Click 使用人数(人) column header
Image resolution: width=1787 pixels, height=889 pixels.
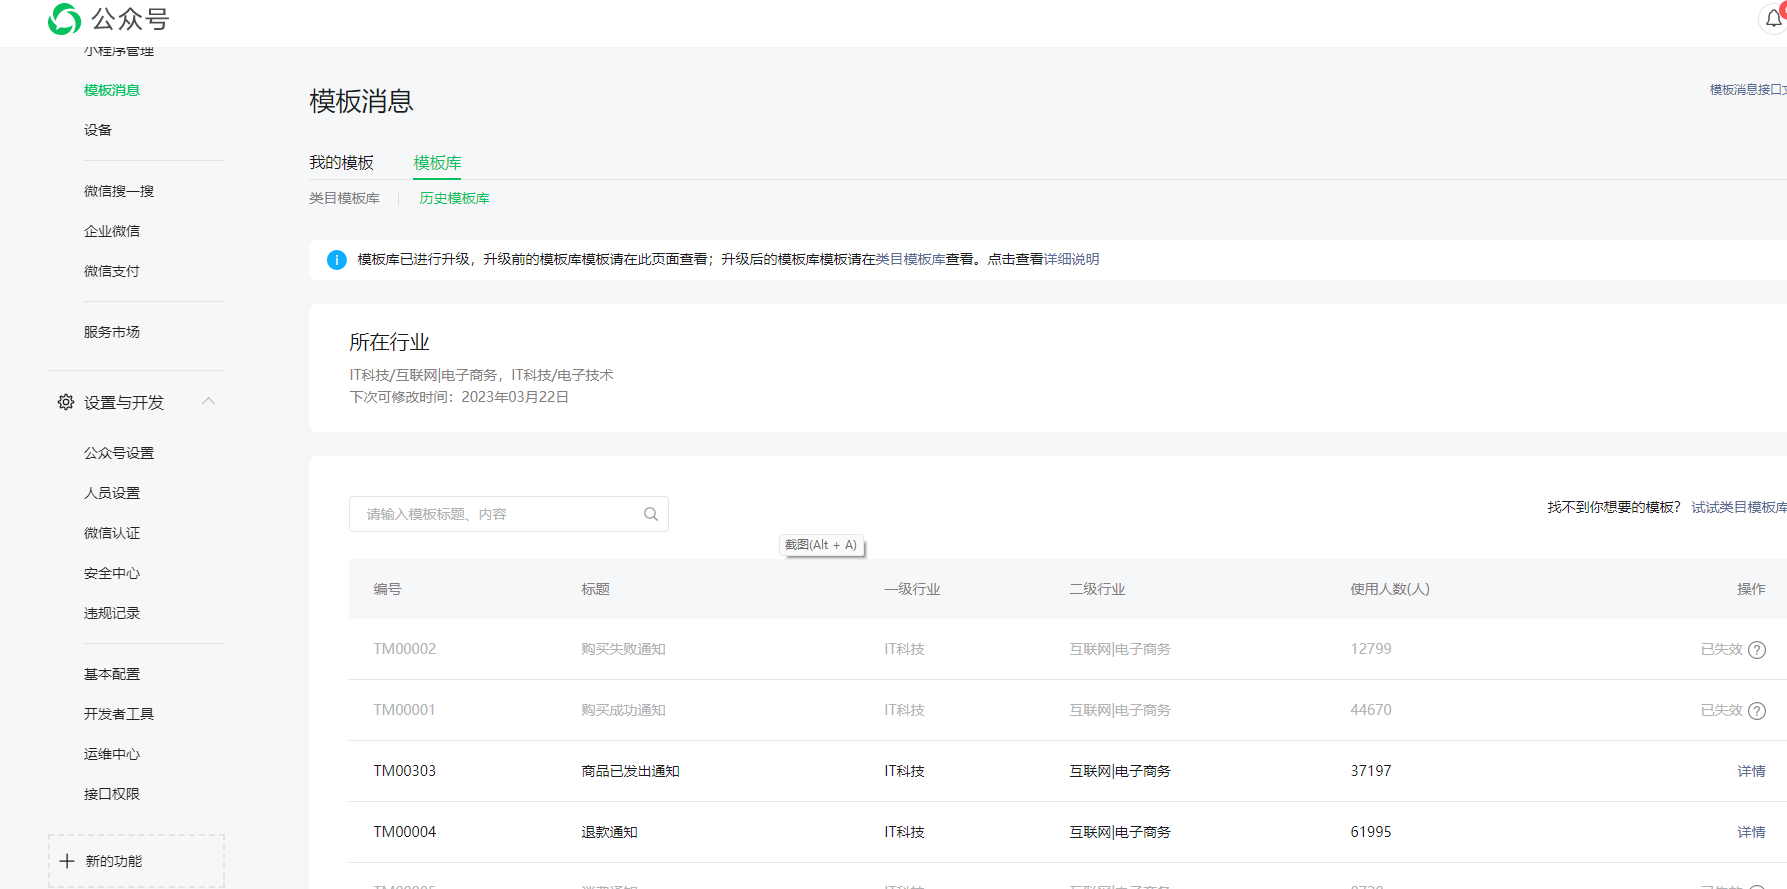click(x=1390, y=589)
